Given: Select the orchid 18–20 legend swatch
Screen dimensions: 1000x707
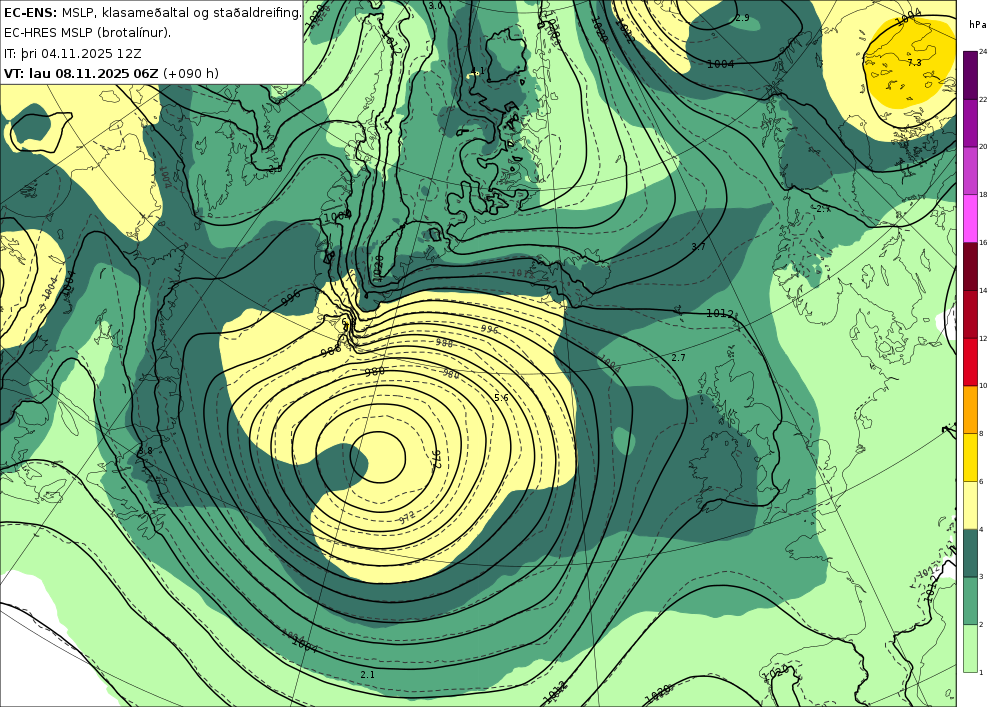Looking at the screenshot, I should (970, 171).
